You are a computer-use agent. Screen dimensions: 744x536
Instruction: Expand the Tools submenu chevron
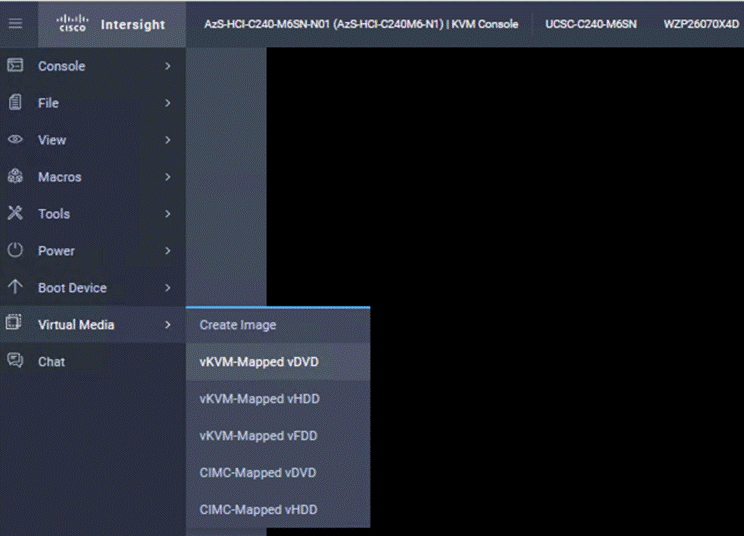pos(167,214)
